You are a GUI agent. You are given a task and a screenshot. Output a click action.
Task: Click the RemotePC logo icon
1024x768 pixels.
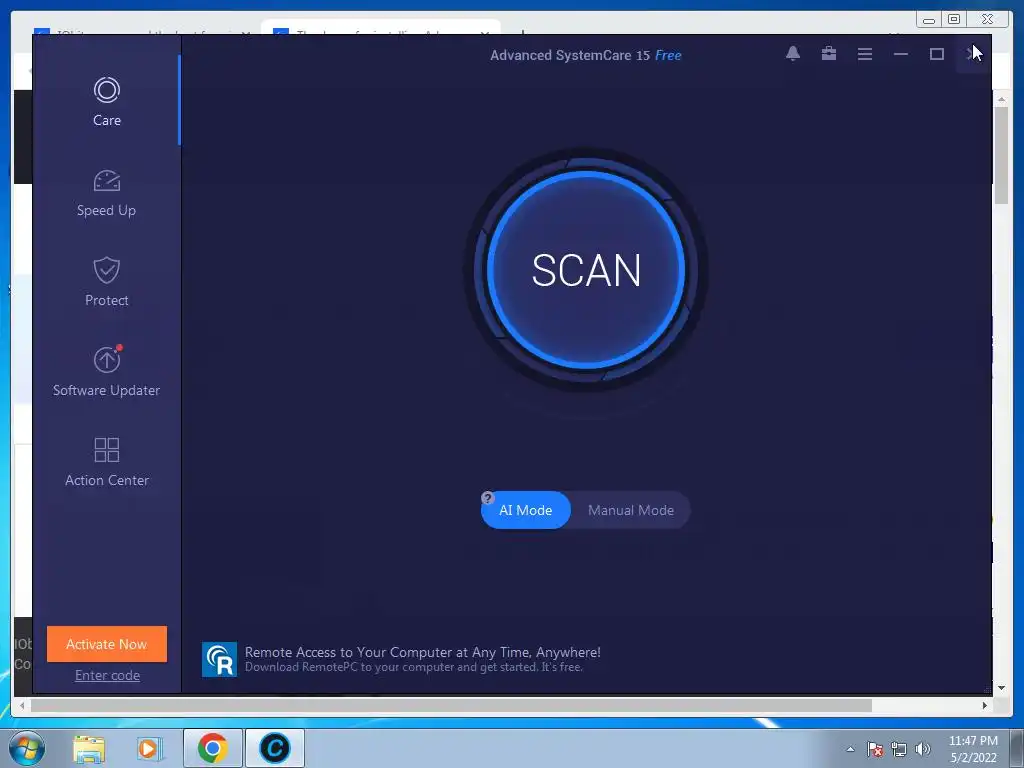219,659
